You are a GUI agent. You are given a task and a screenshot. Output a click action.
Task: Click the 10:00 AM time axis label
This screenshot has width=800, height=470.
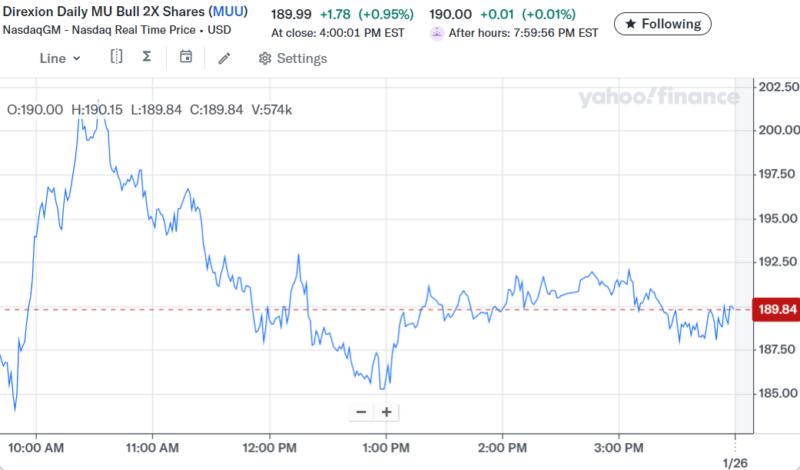point(36,444)
